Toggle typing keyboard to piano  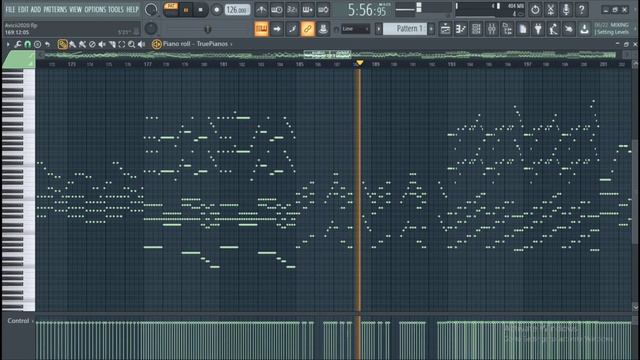pyautogui.click(x=261, y=29)
